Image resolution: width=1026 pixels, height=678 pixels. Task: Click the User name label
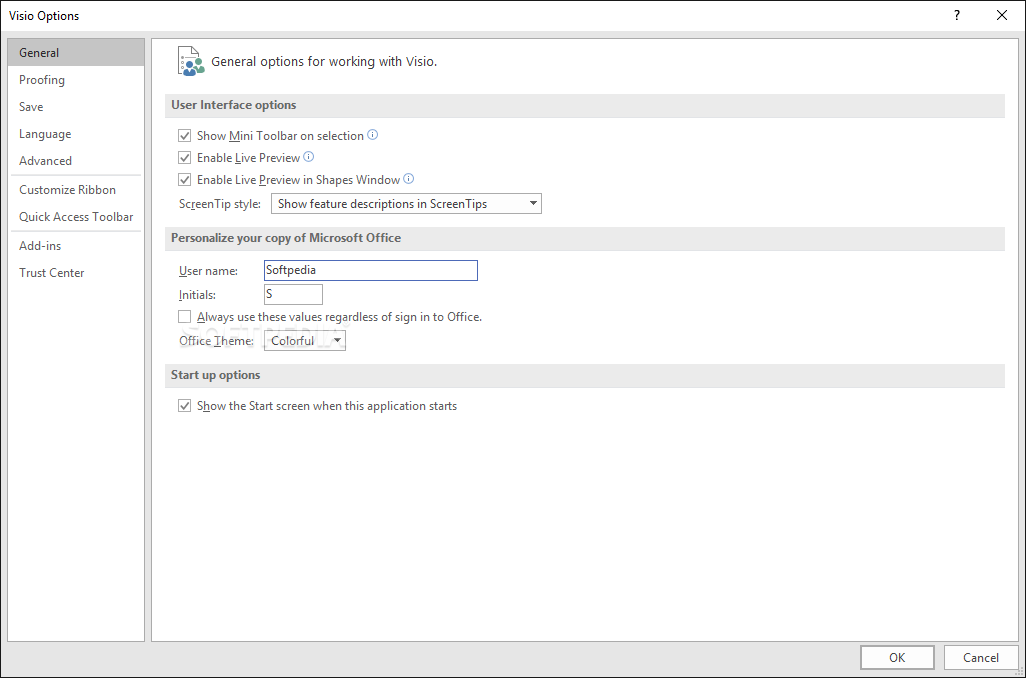point(208,271)
